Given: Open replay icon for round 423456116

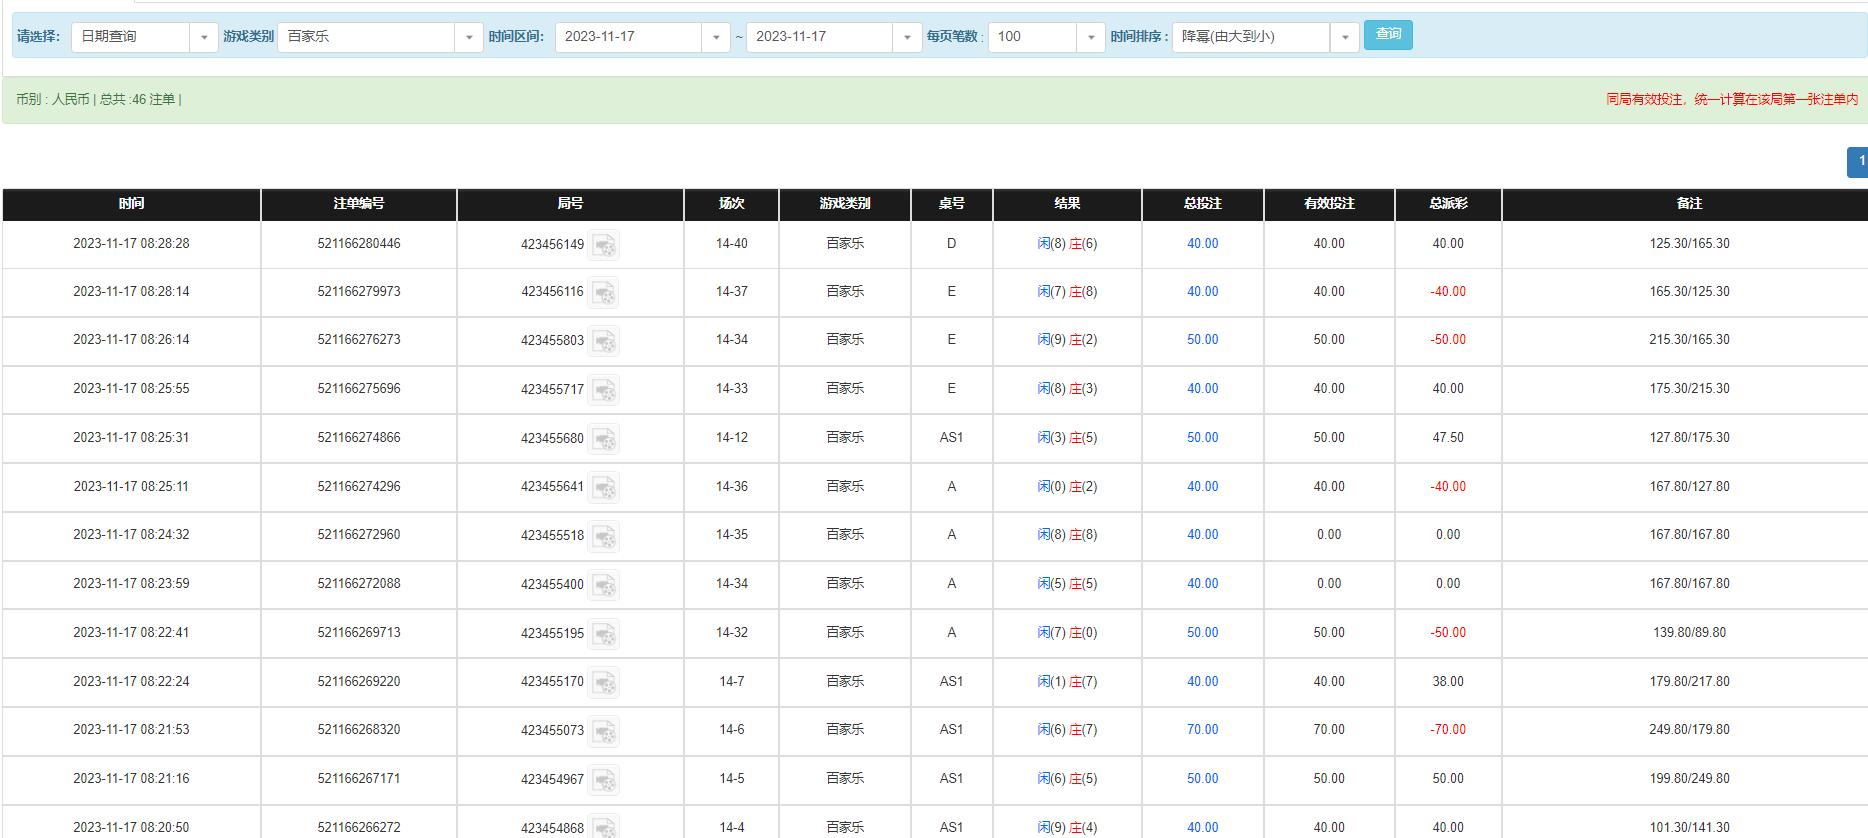Looking at the screenshot, I should [604, 293].
